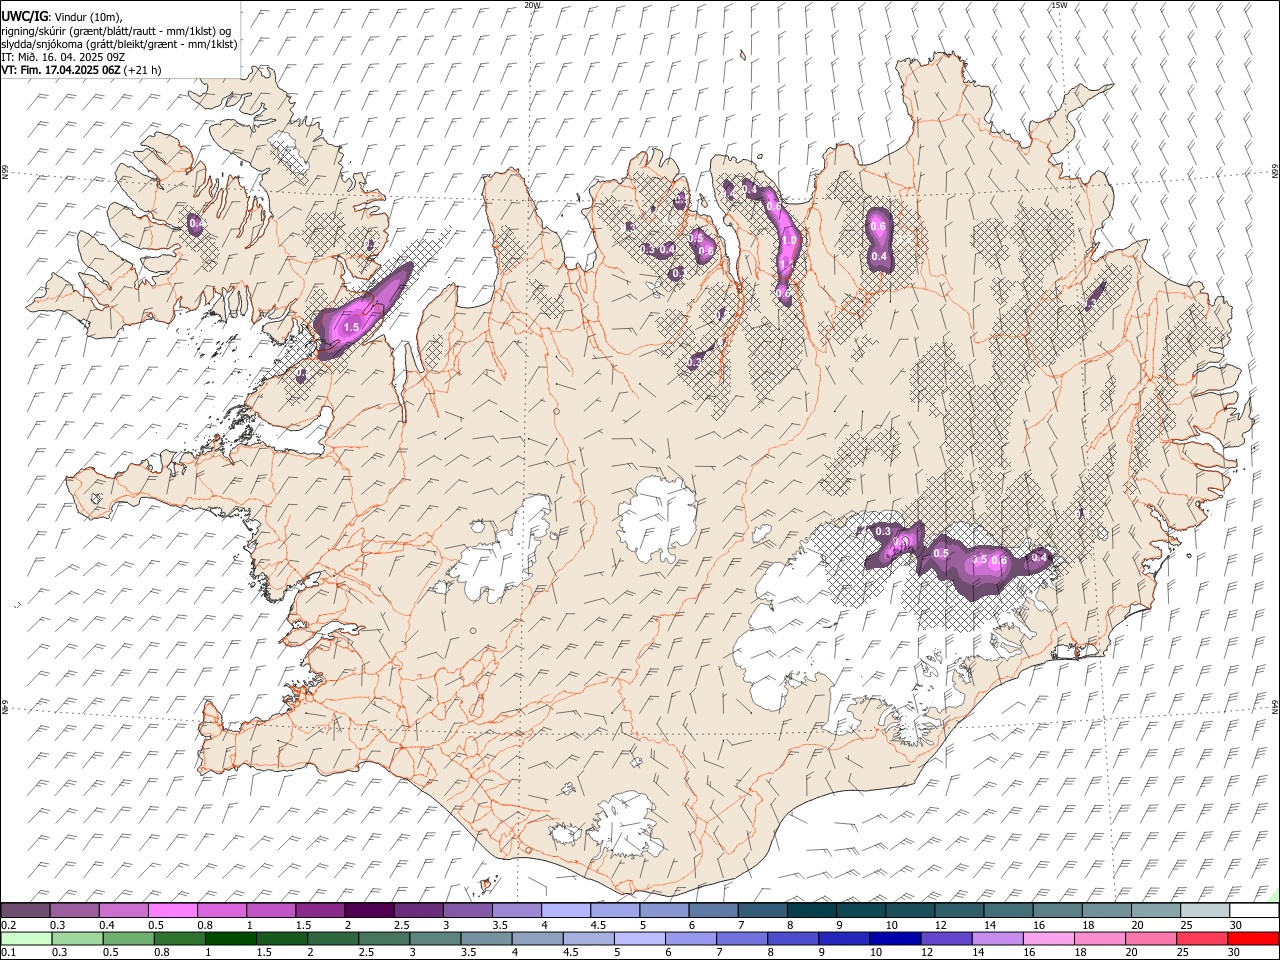Click the 0.6 value above 0.4 in the northeast
1280x960 pixels.
click(879, 226)
